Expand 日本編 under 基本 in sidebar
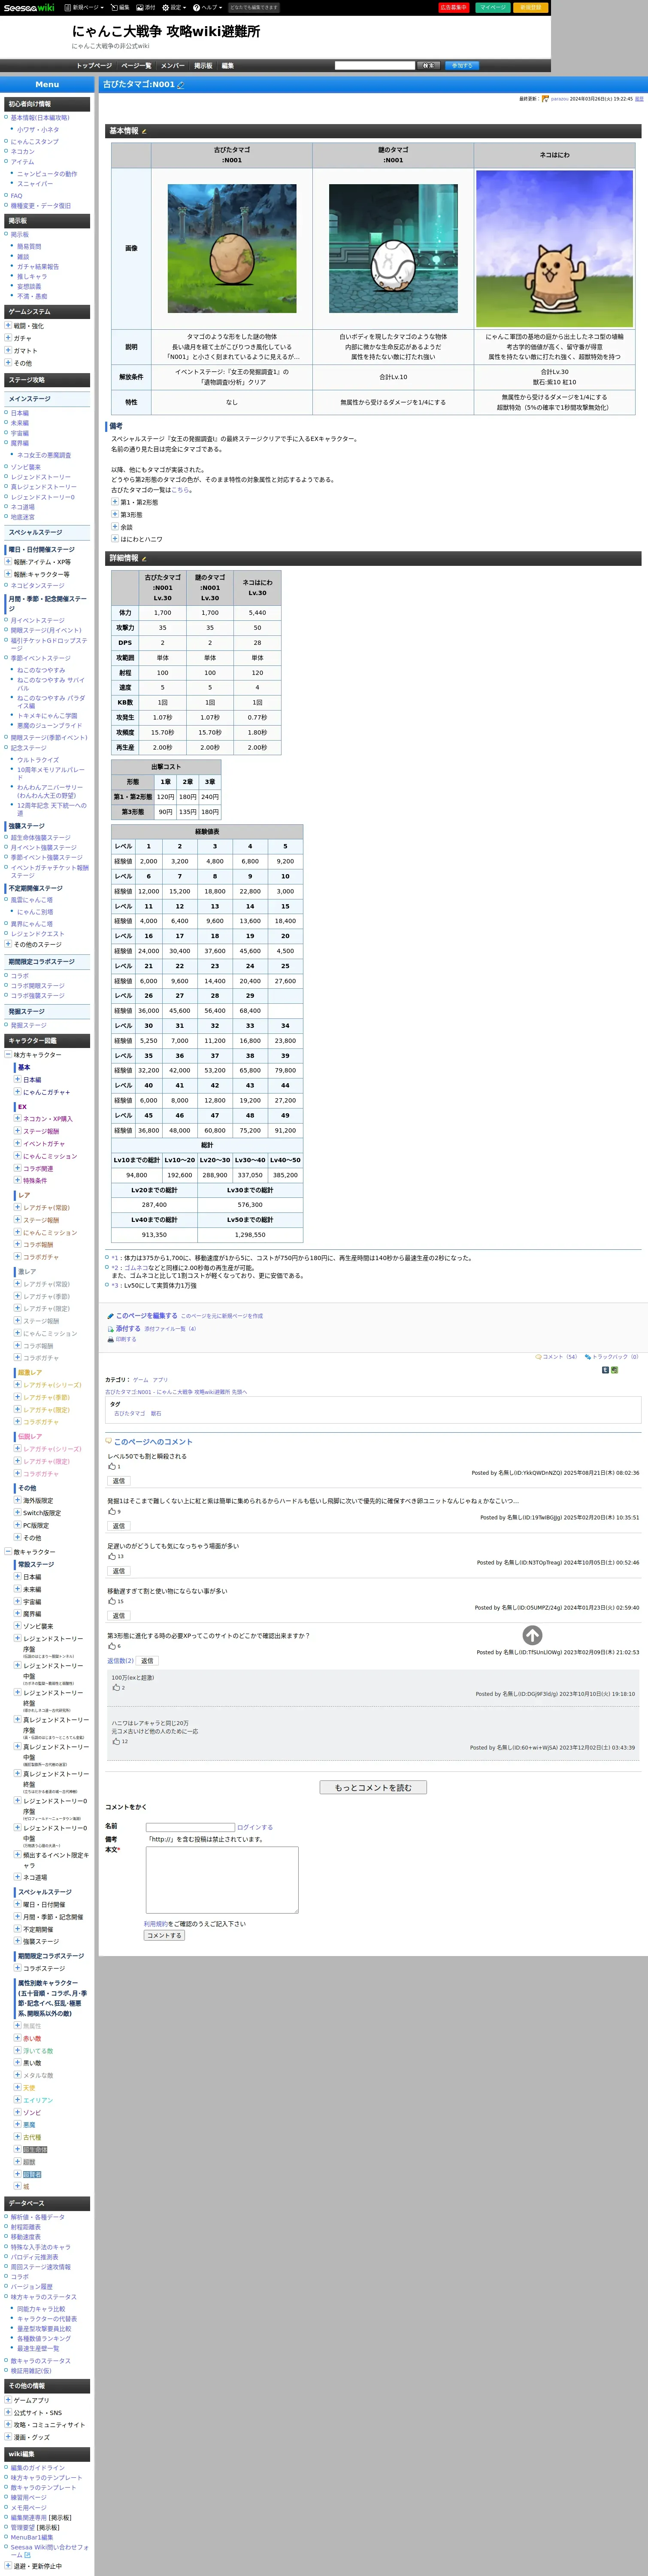This screenshot has height=2576, width=648. pyautogui.click(x=17, y=1080)
